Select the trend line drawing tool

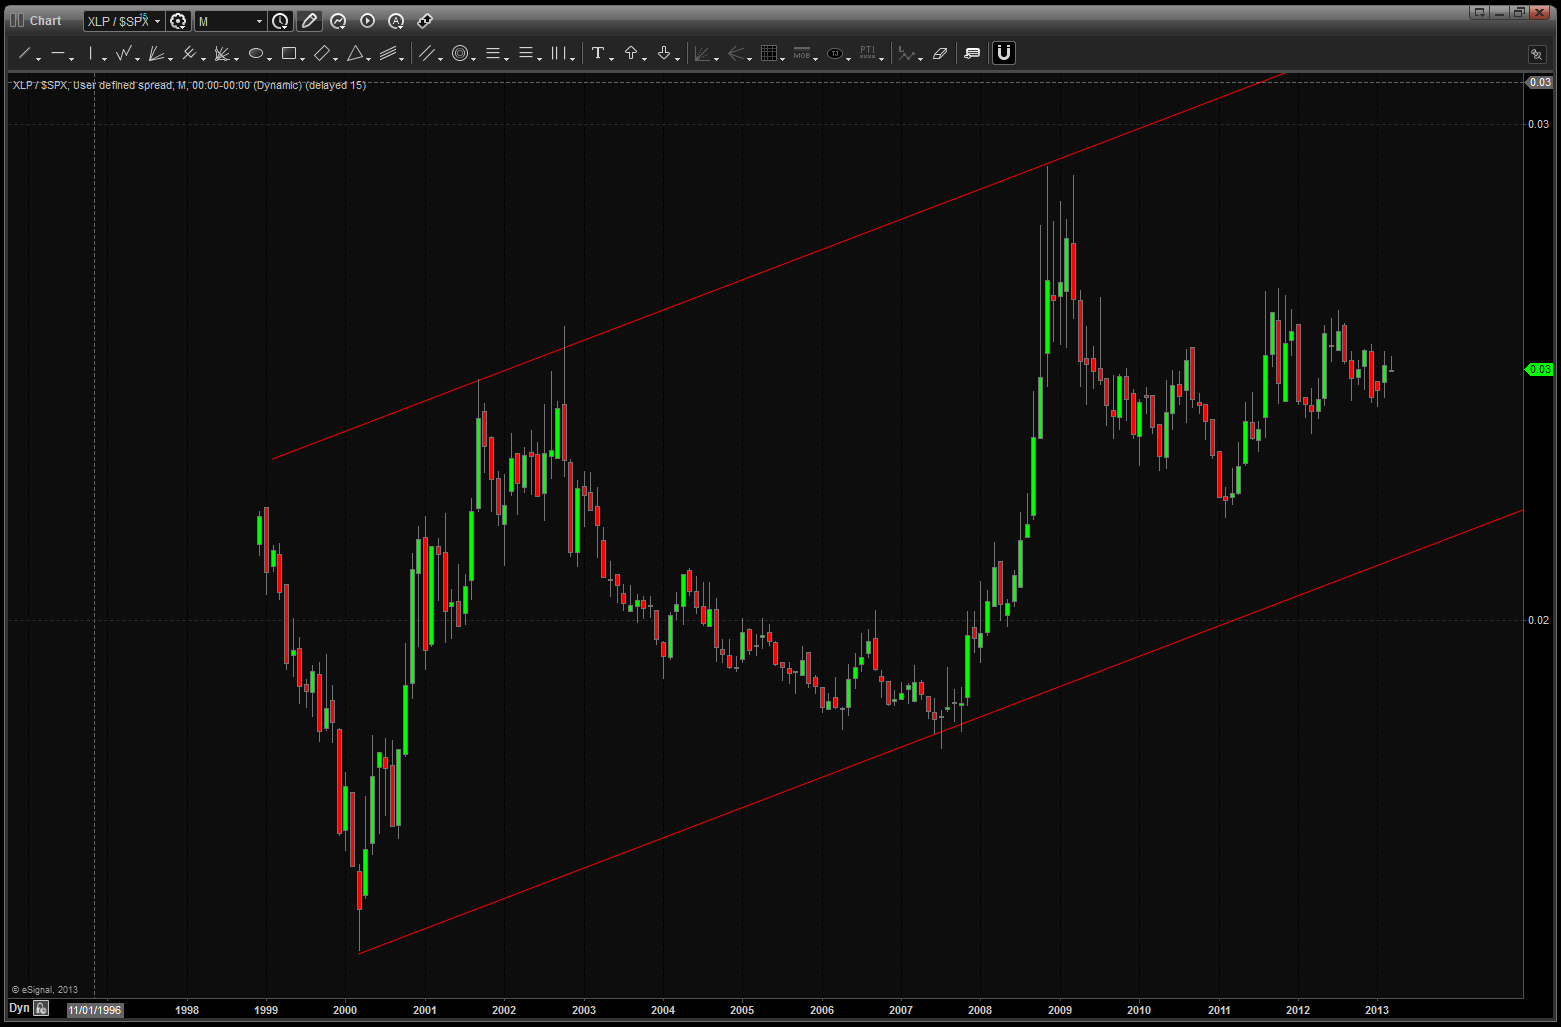(24, 54)
